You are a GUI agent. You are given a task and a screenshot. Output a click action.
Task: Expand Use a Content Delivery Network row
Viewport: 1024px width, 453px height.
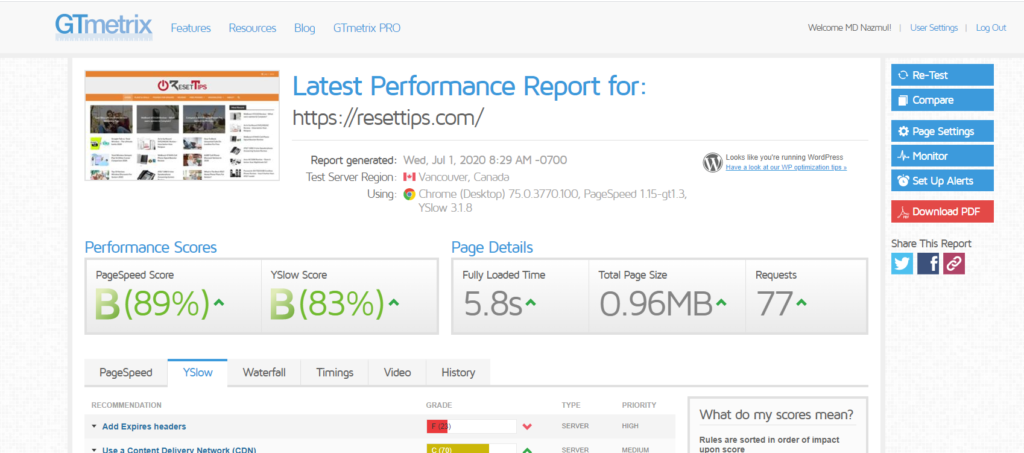(x=94, y=450)
